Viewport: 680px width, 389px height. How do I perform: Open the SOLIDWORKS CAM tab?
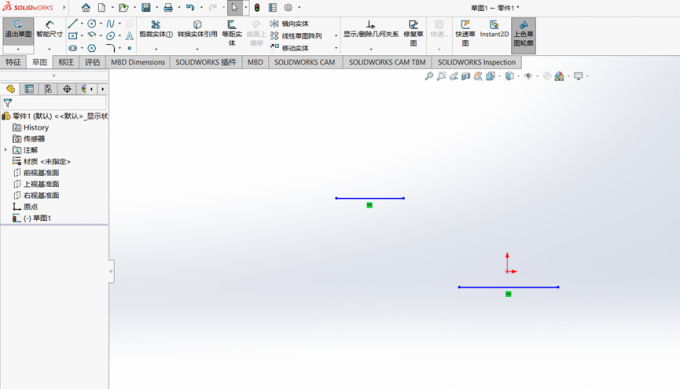[304, 62]
